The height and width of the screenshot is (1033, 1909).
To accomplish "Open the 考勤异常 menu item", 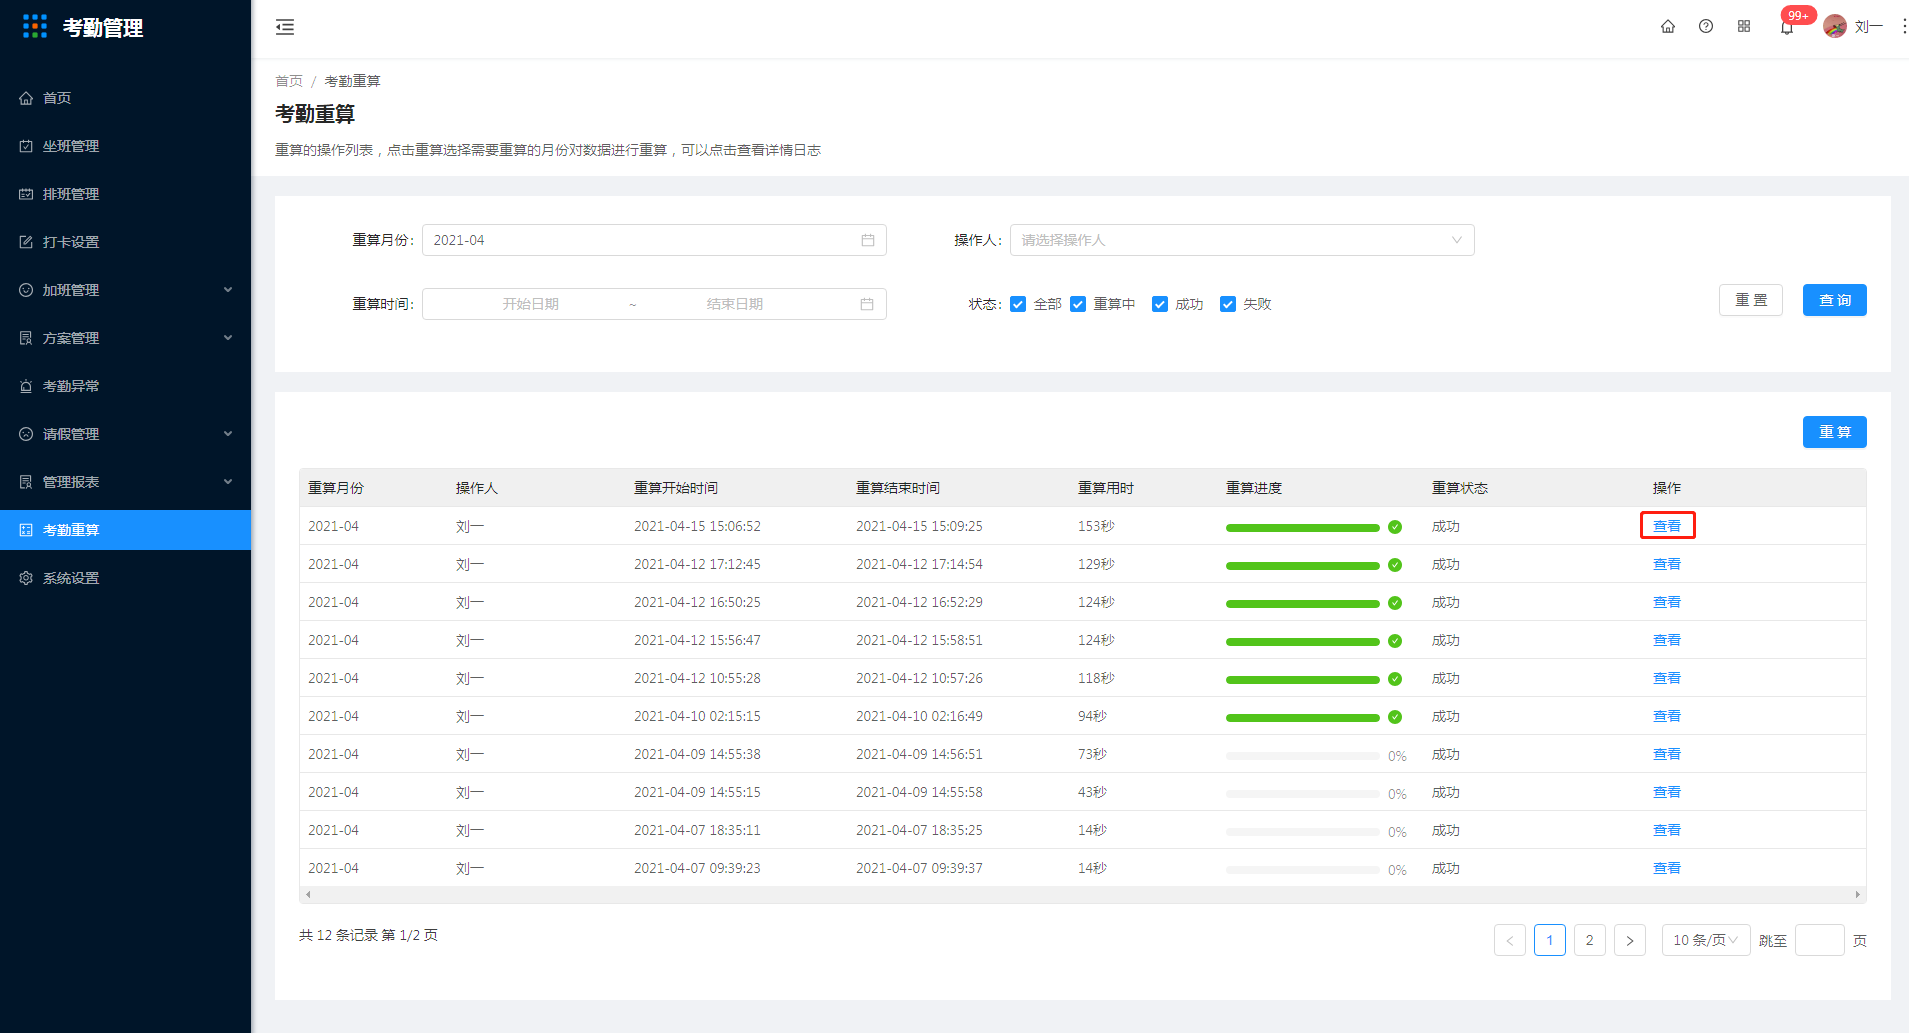I will pos(126,386).
